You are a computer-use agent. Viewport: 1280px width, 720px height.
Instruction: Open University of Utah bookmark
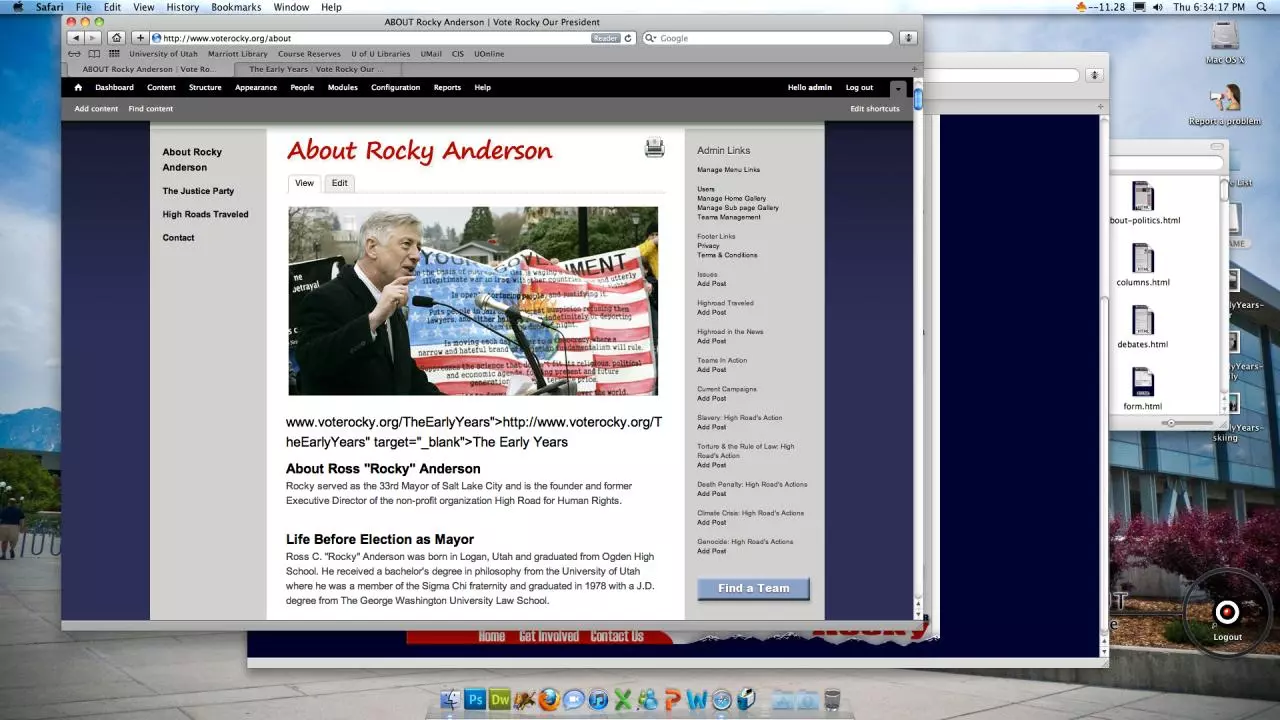tap(163, 54)
